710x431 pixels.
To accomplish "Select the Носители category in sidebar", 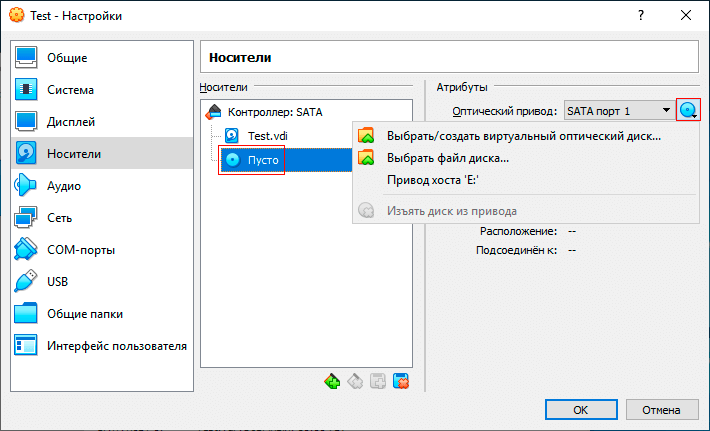I will pos(102,153).
